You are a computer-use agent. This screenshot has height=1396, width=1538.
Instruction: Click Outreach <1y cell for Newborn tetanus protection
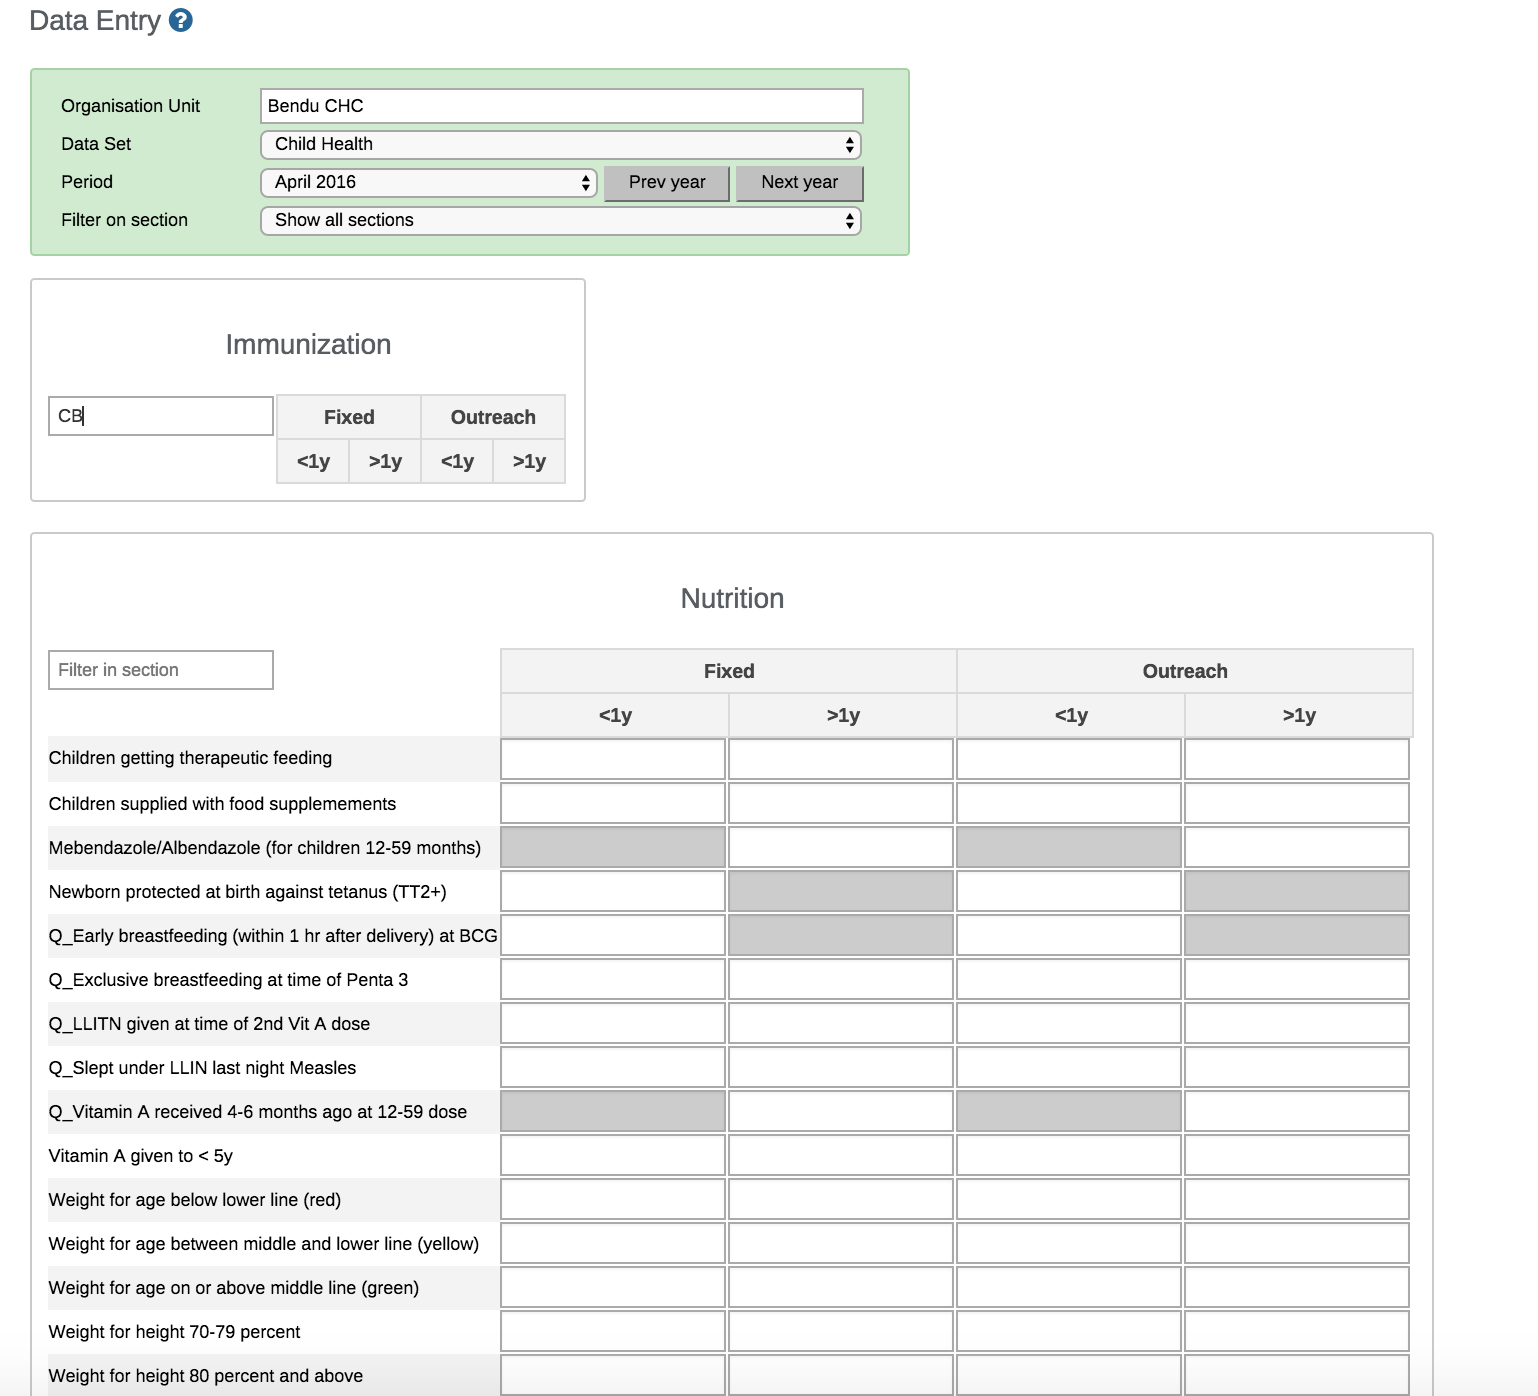(1069, 891)
